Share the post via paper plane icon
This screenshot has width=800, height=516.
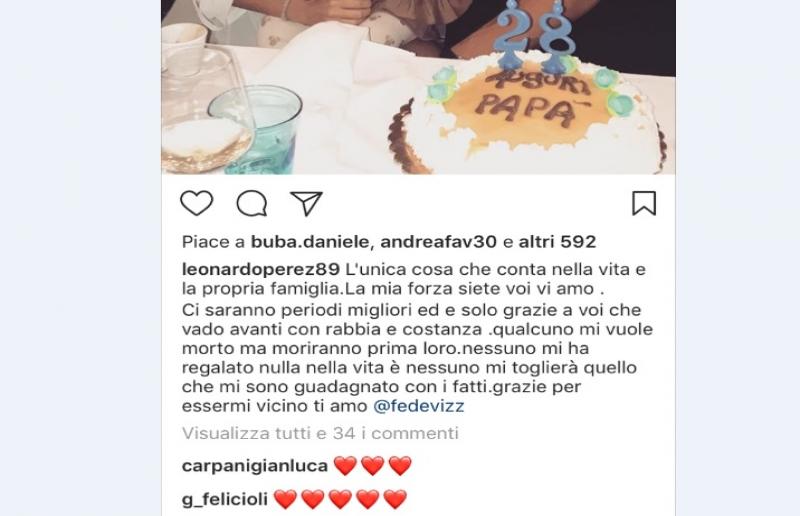click(x=306, y=203)
